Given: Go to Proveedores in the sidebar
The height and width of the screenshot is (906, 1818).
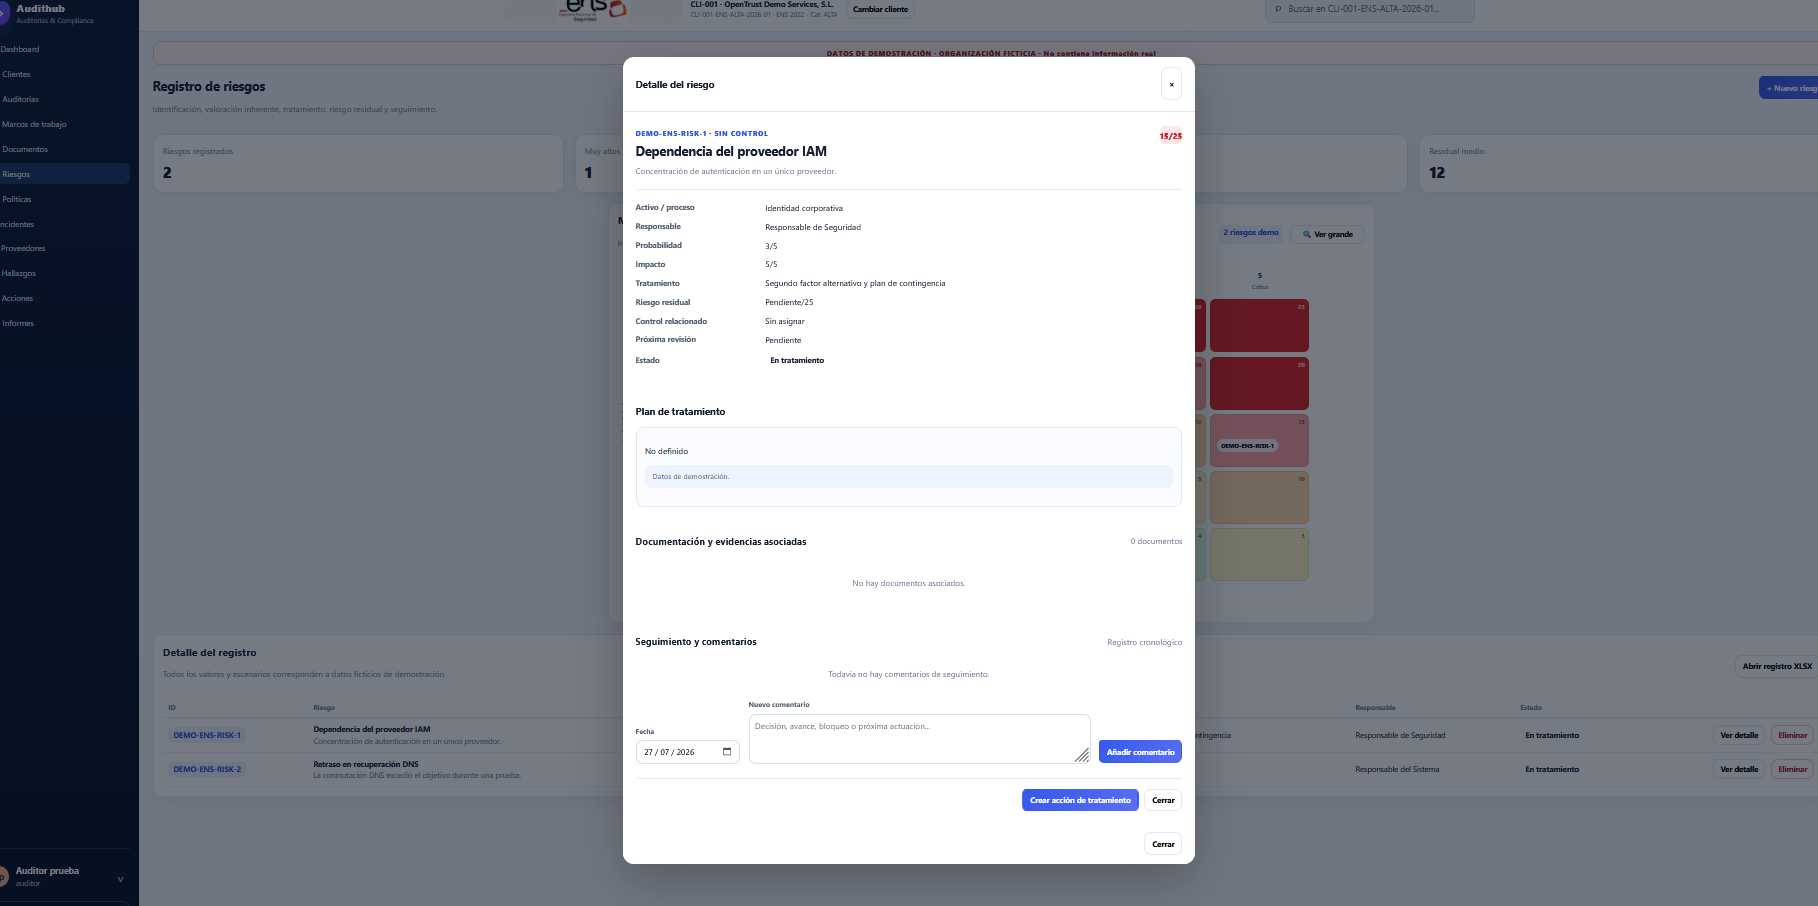Looking at the screenshot, I should pyautogui.click(x=23, y=248).
